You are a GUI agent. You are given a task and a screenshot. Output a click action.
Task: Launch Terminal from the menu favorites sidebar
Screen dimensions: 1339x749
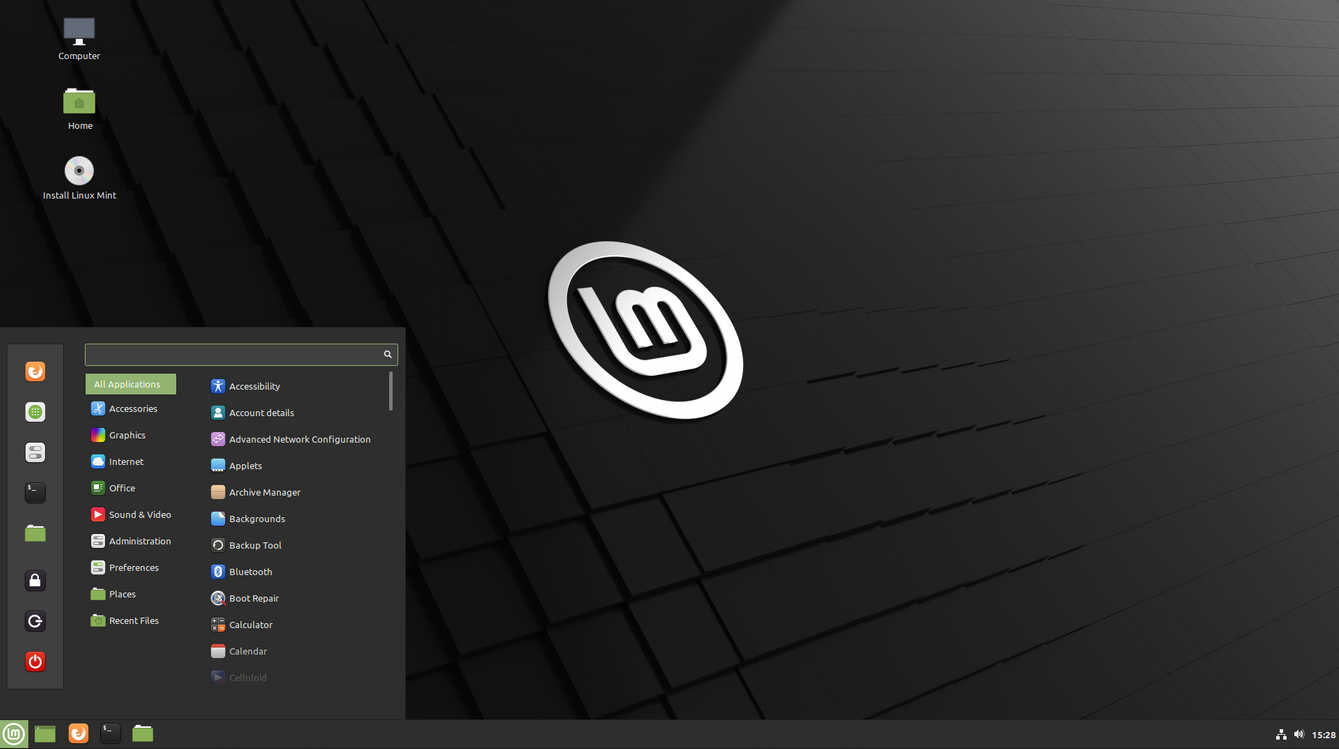tap(35, 492)
